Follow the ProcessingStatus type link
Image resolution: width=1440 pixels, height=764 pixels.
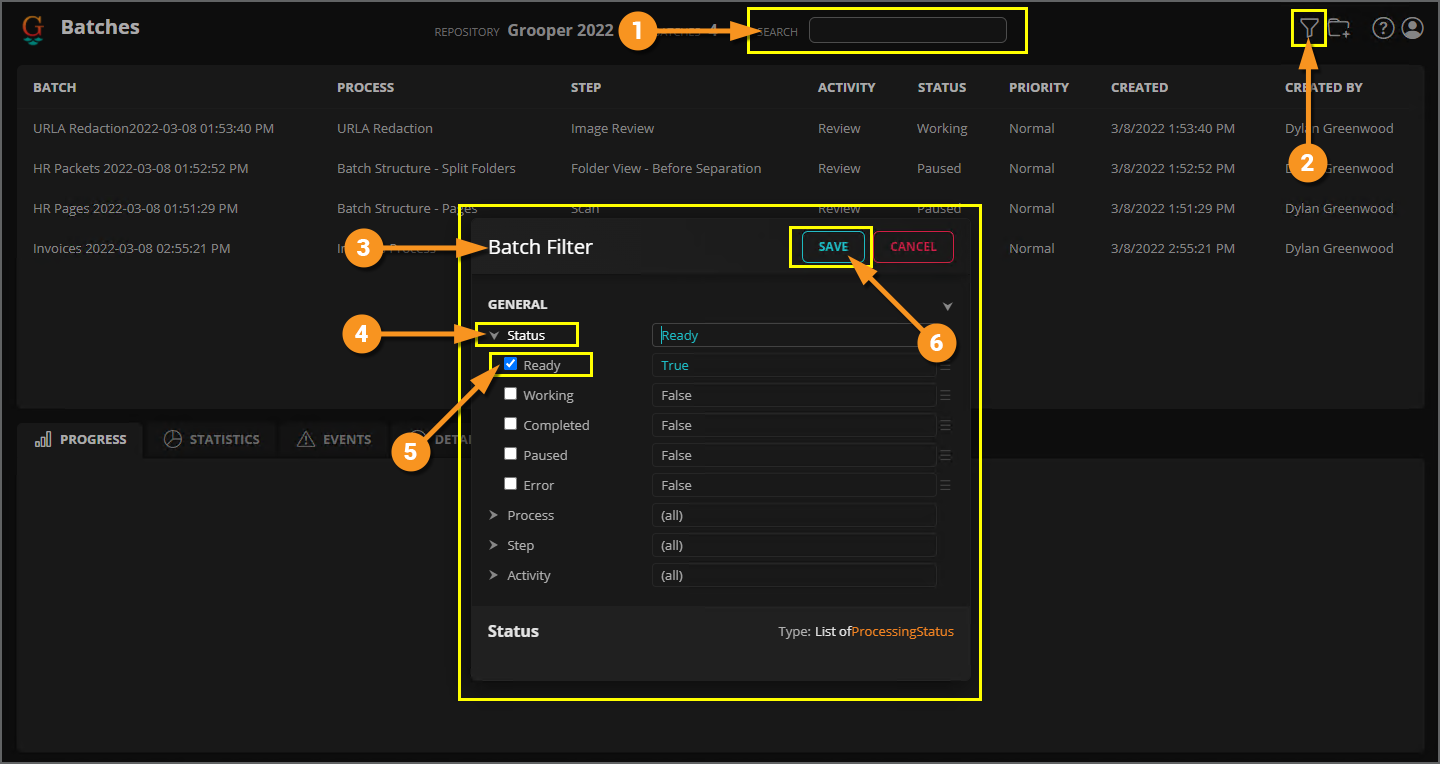(x=902, y=631)
